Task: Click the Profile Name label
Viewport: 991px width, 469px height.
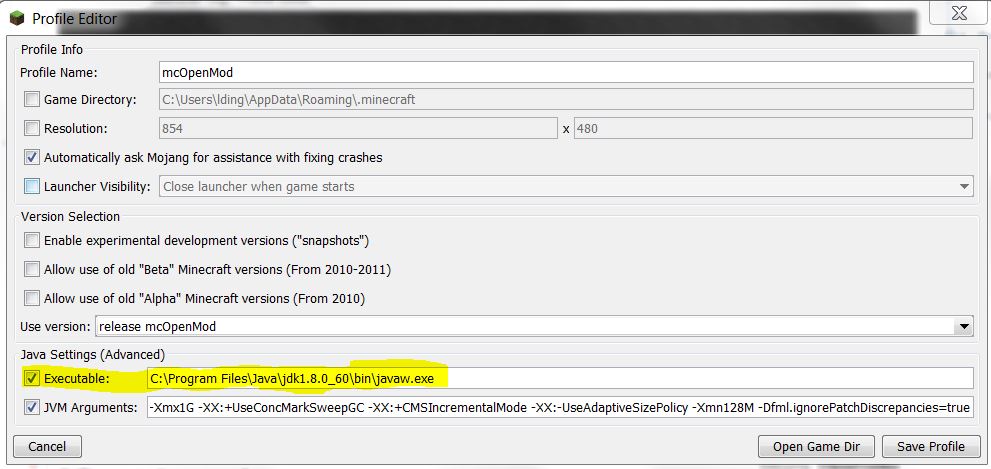Action: [x=59, y=73]
